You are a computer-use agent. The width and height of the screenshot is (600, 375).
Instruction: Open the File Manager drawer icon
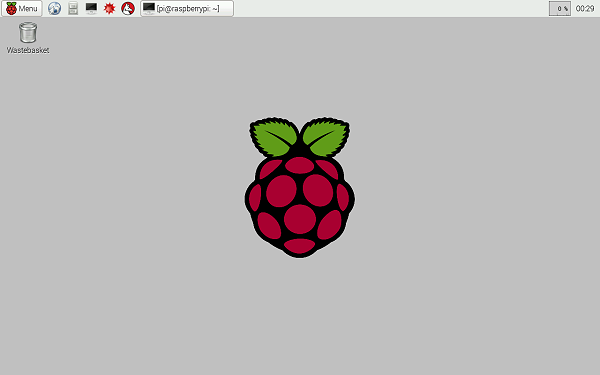[x=73, y=8]
